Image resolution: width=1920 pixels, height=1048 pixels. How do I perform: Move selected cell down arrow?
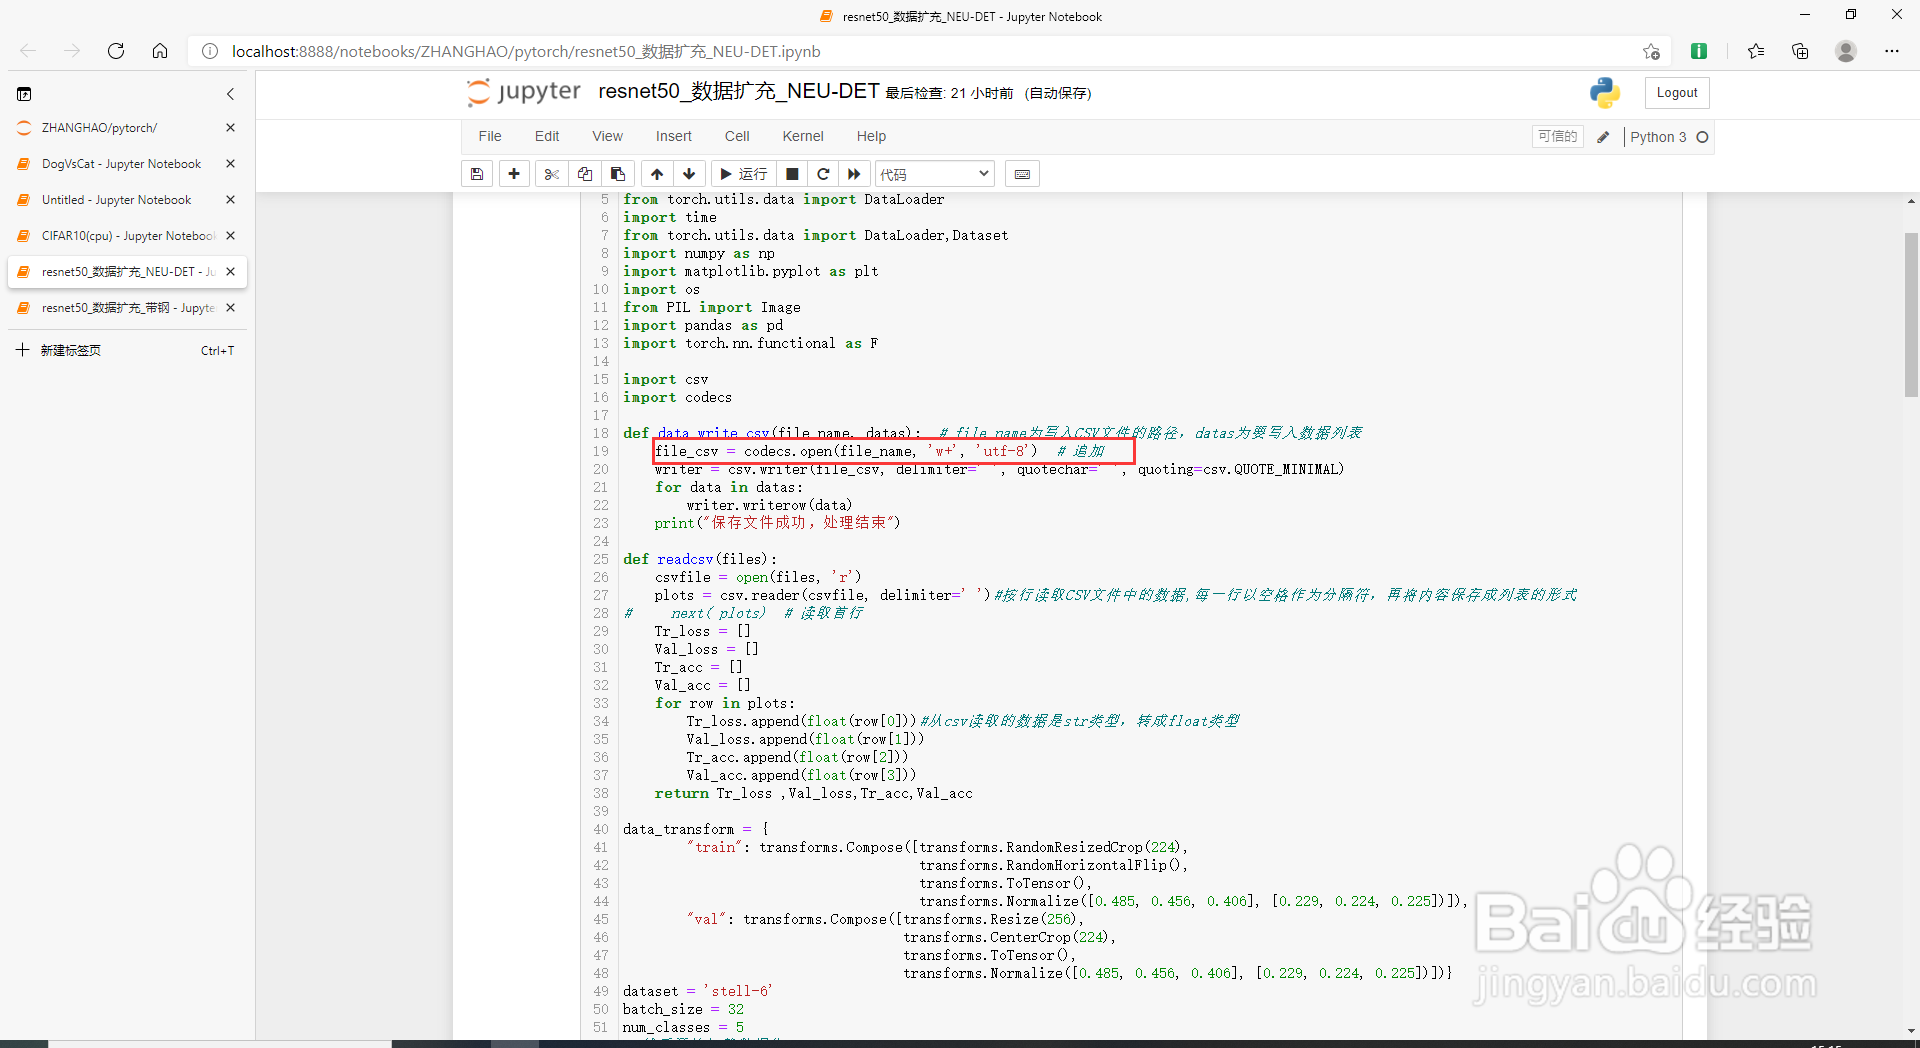[x=689, y=174]
